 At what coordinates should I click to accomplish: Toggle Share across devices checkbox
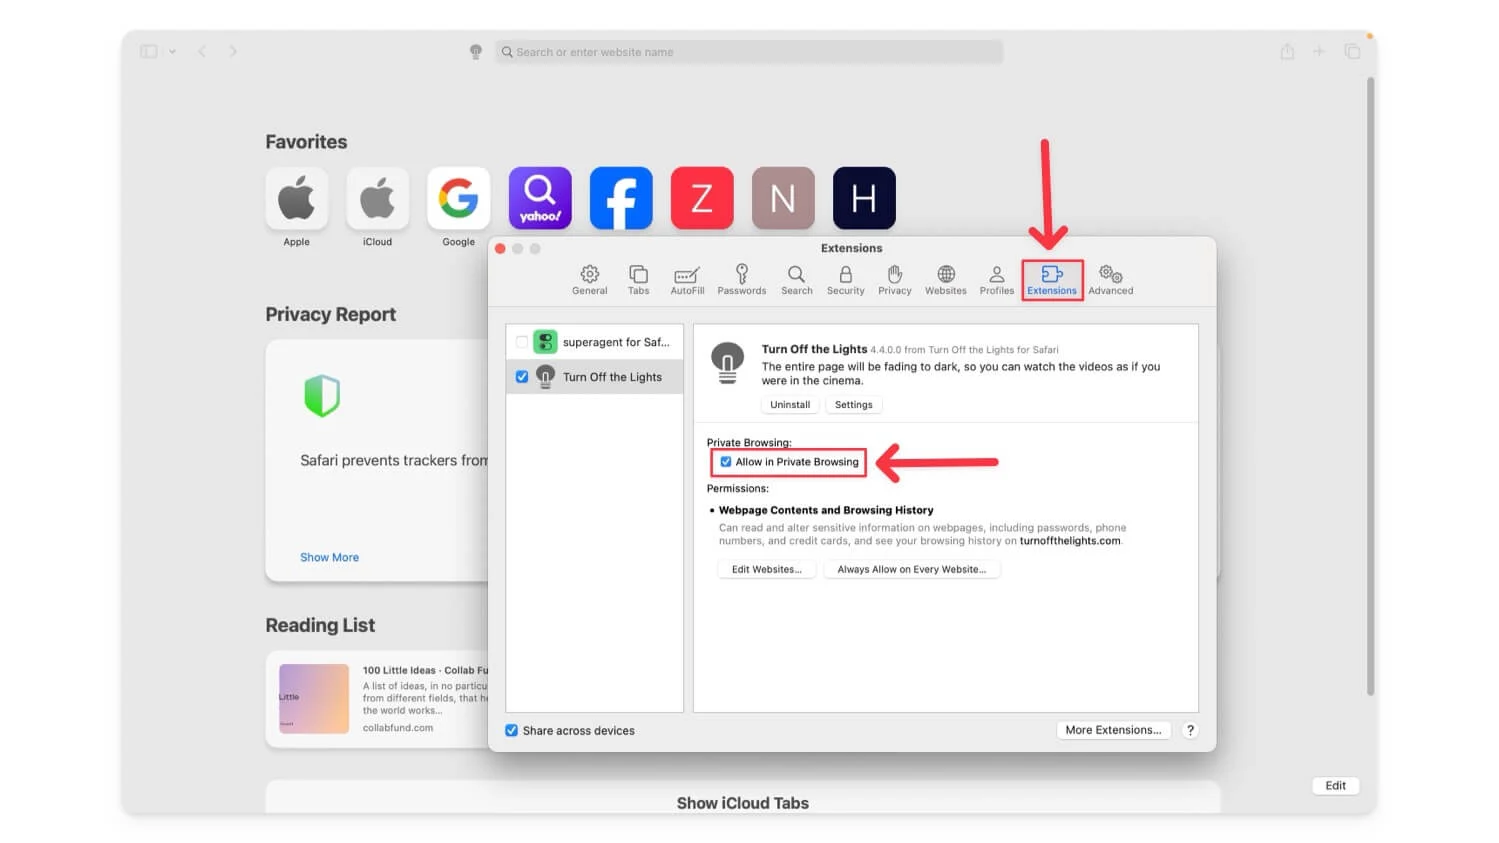point(512,731)
